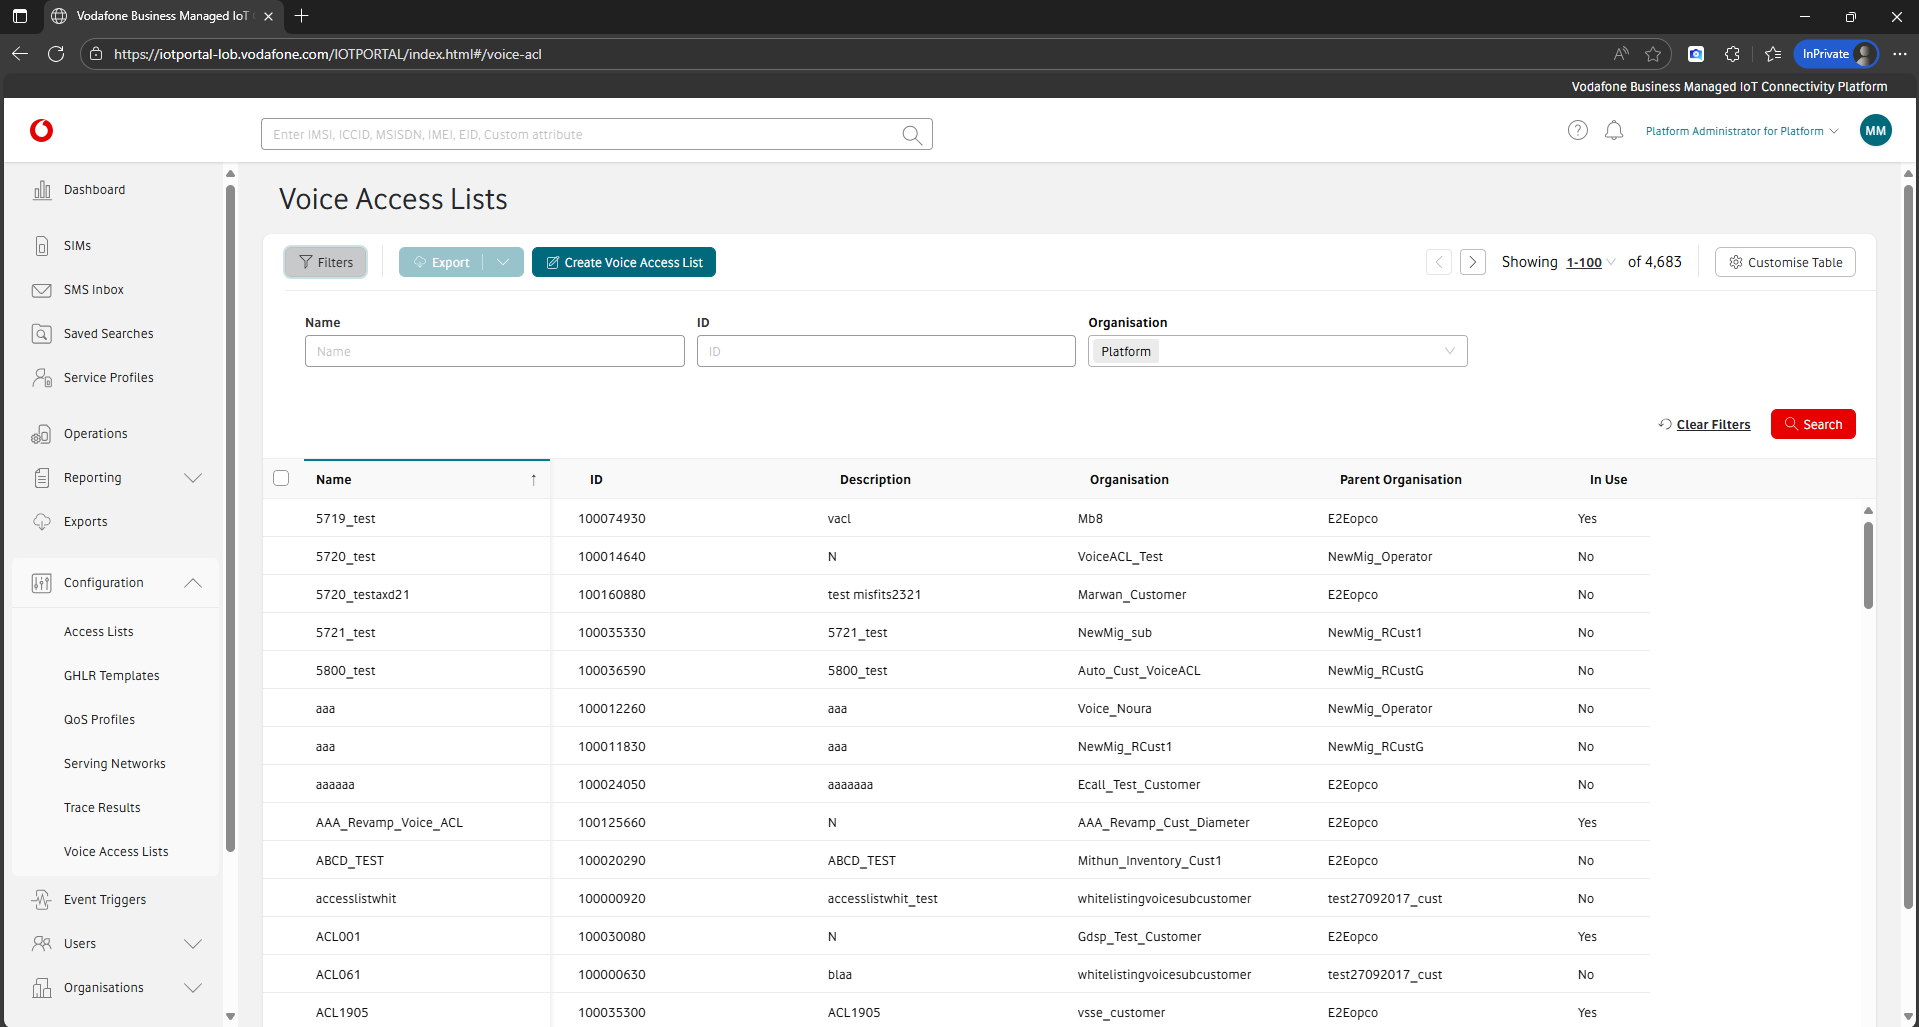Collapse the Configuration sidebar section
Viewport: 1919px width, 1027px height.
coord(193,583)
